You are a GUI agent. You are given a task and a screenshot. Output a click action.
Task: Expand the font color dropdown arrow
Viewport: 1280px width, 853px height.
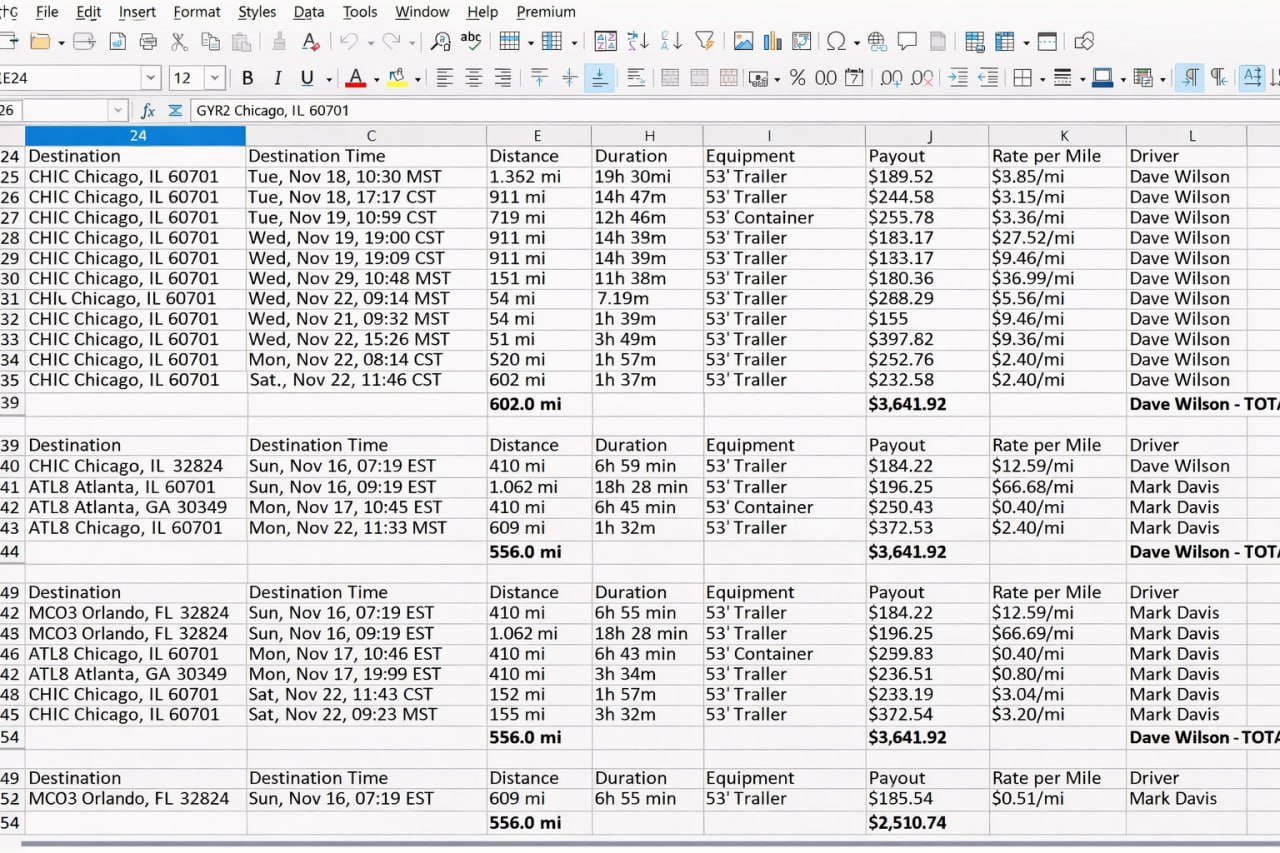pos(375,79)
